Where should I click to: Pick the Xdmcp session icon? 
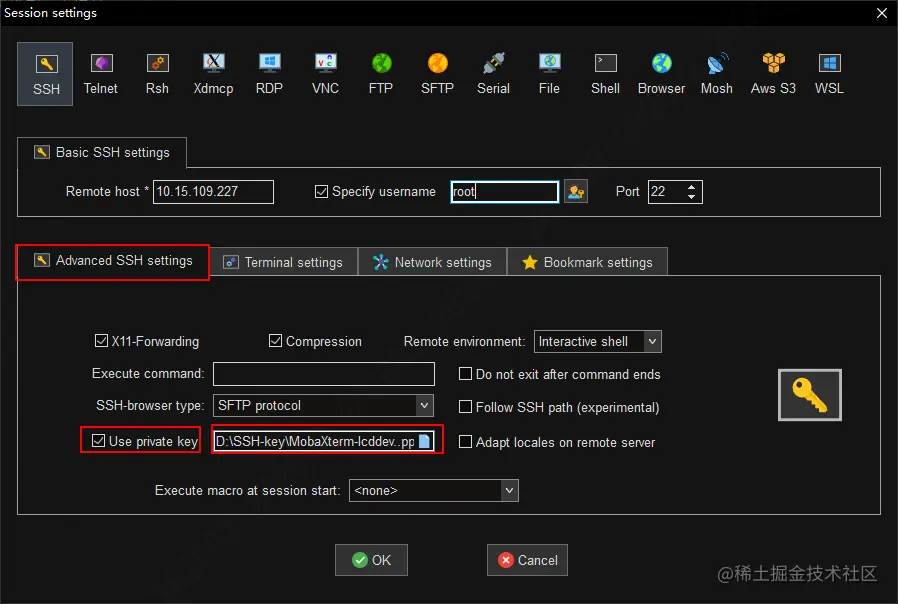[213, 74]
